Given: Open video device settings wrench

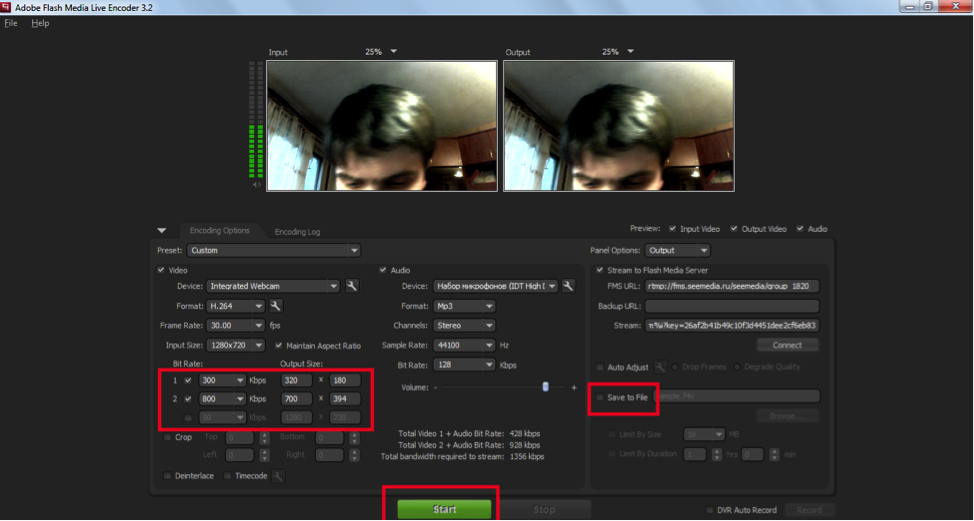Looking at the screenshot, I should (x=352, y=286).
